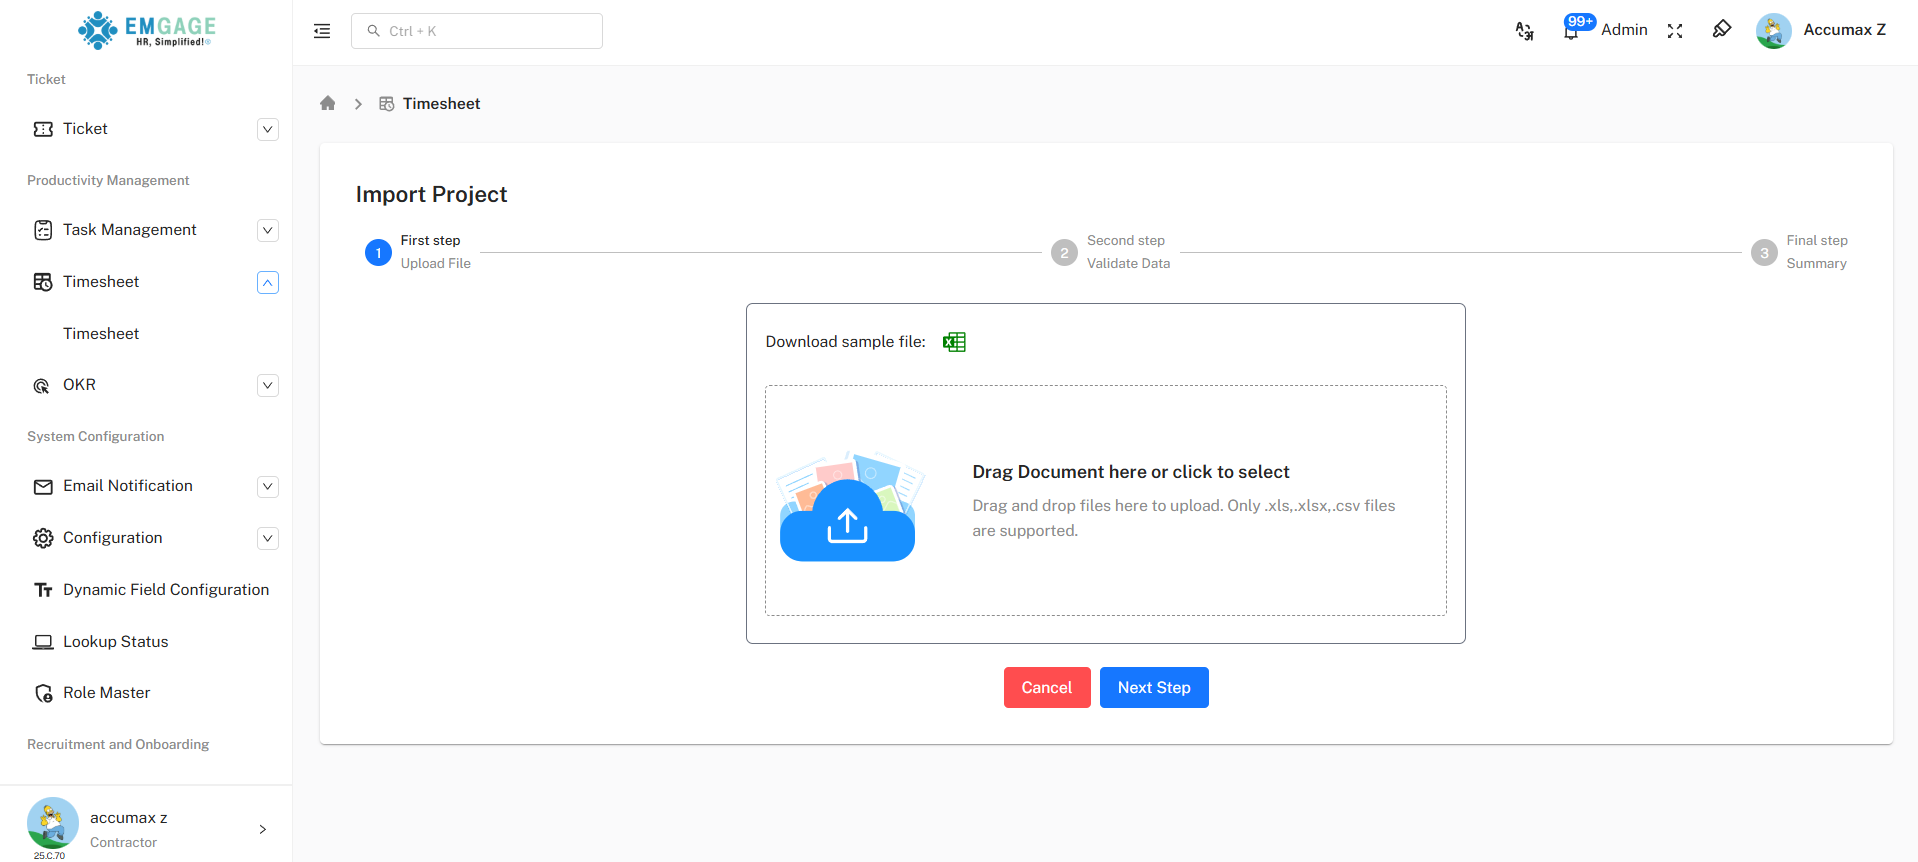The width and height of the screenshot is (1918, 862).
Task: Open the Configuration menu item
Action: pos(113,538)
